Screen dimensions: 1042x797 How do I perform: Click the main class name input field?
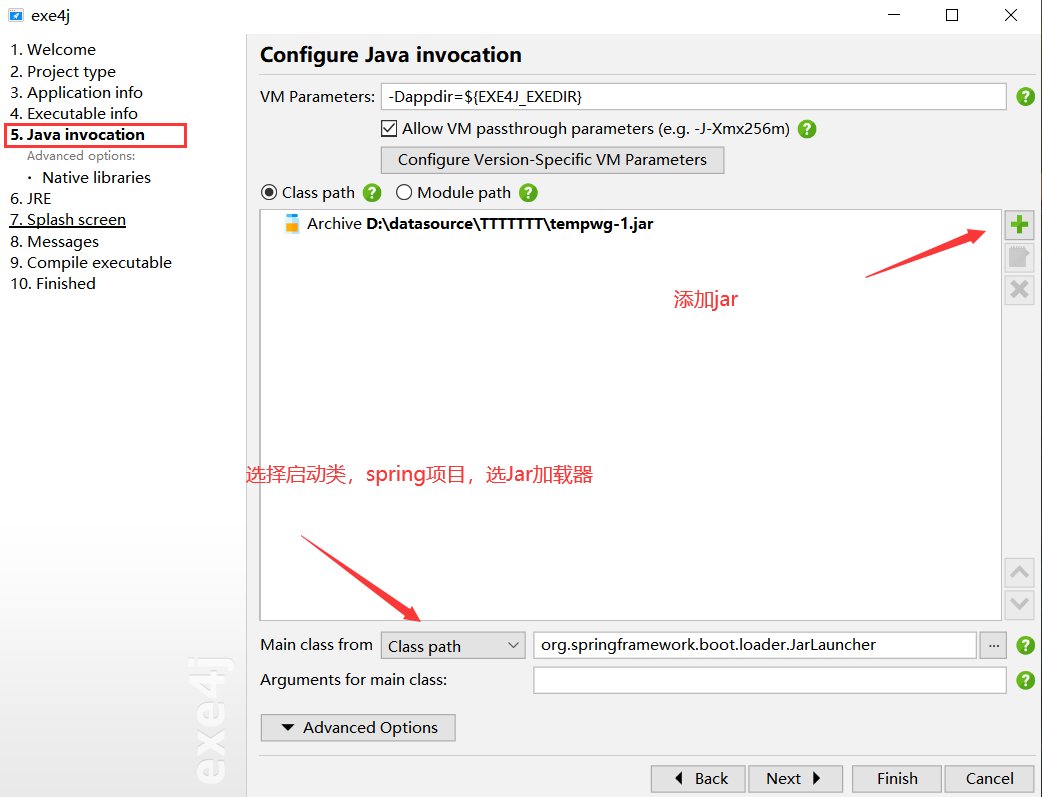755,645
